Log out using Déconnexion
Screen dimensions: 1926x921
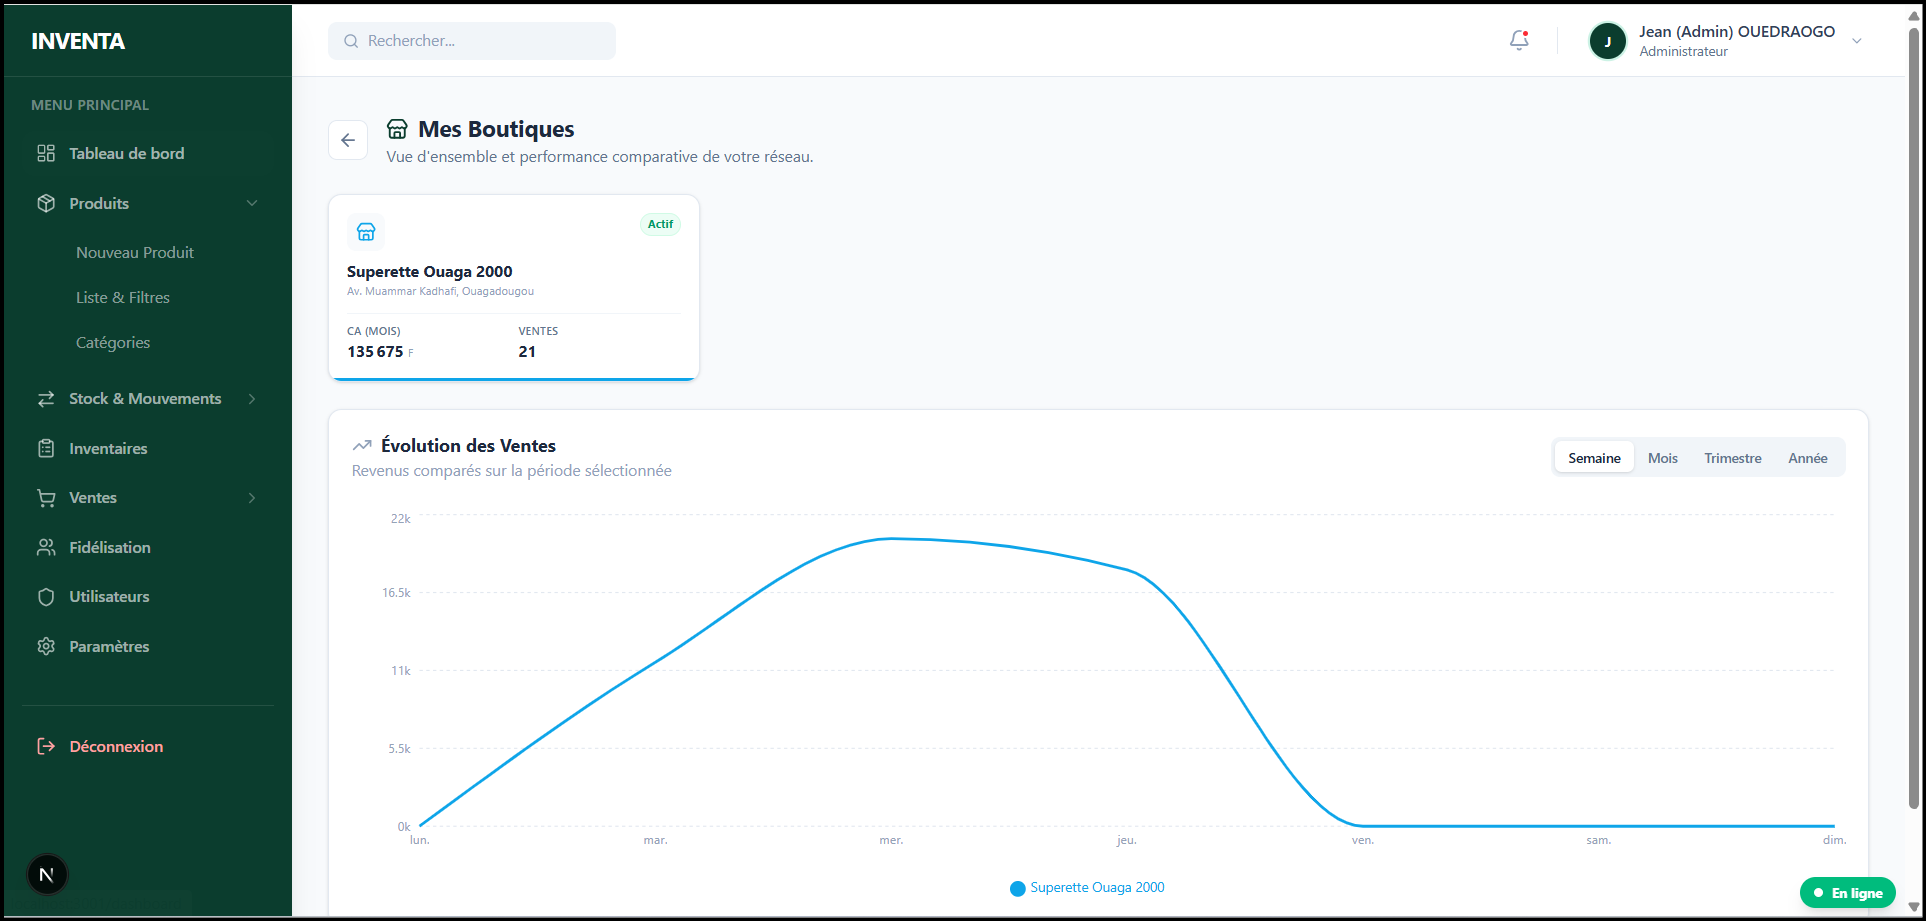click(x=116, y=746)
